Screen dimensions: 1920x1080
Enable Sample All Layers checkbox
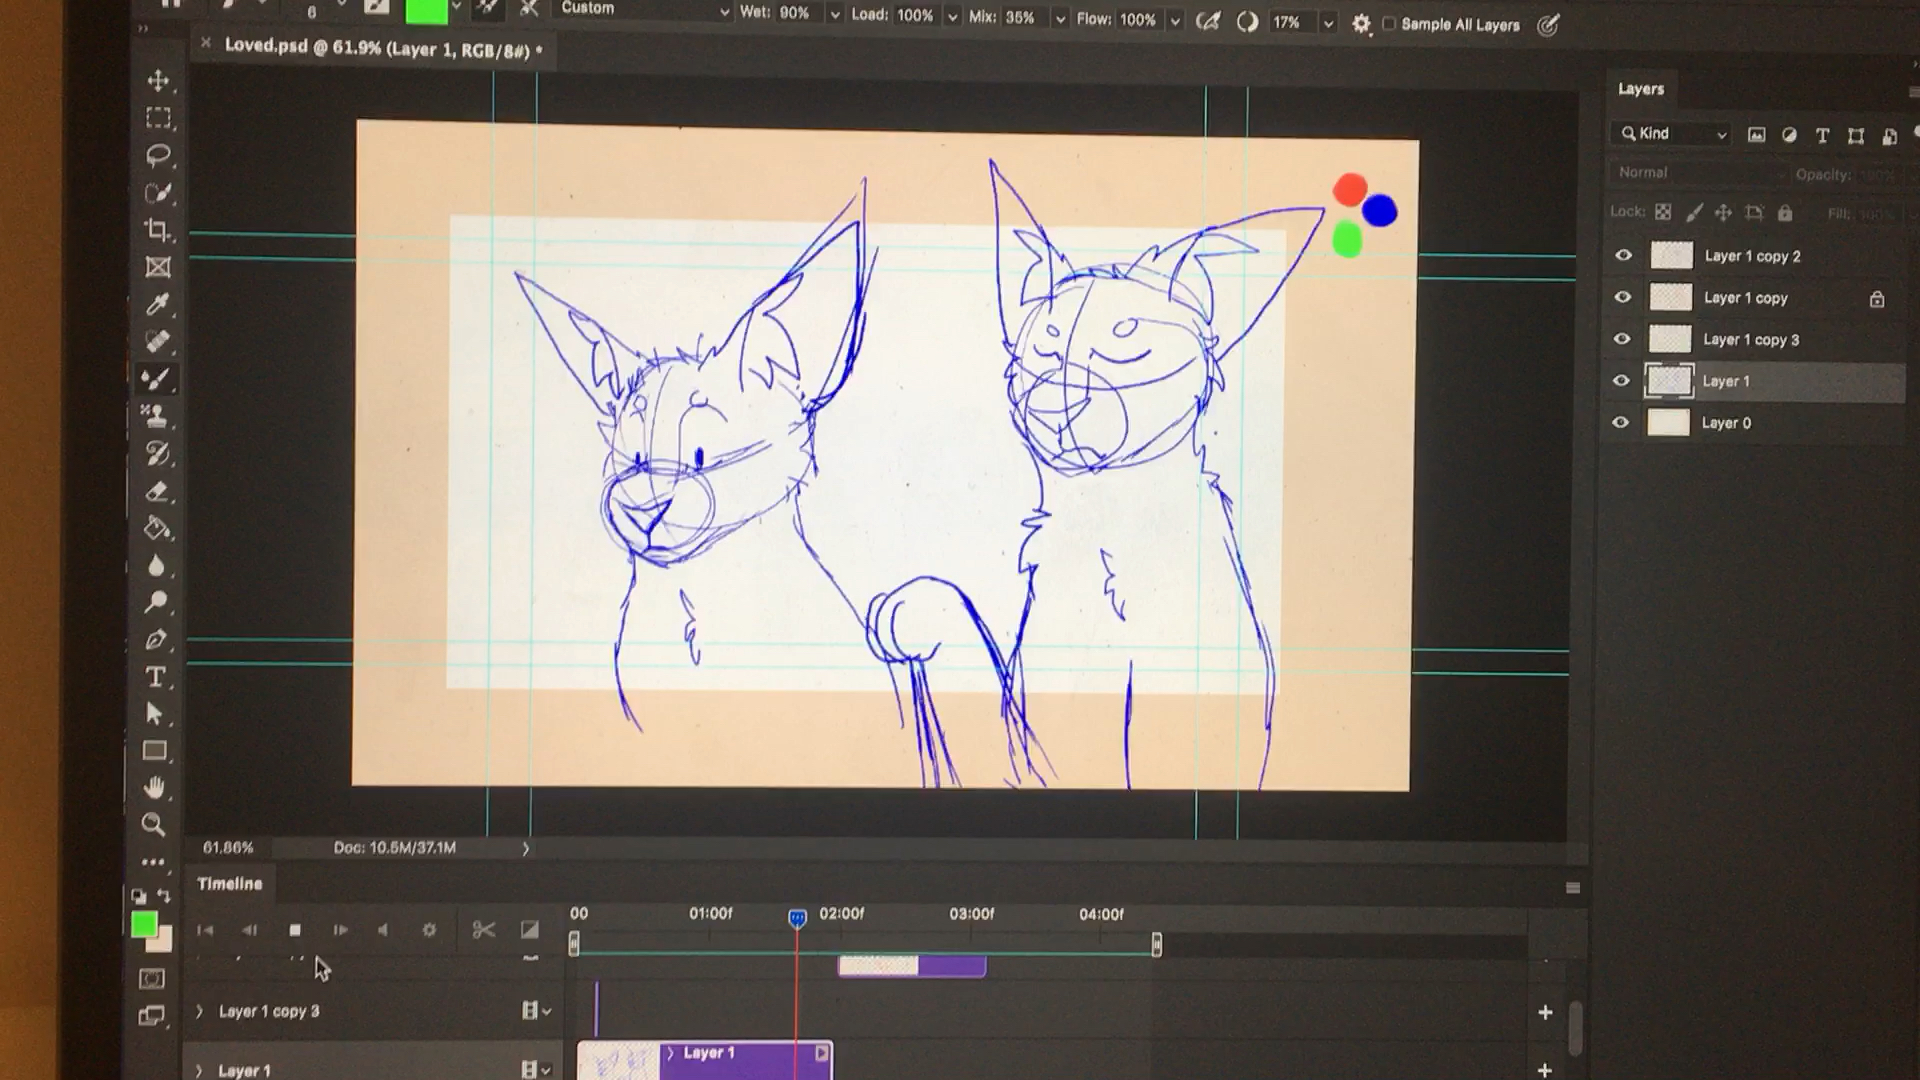coord(1388,24)
